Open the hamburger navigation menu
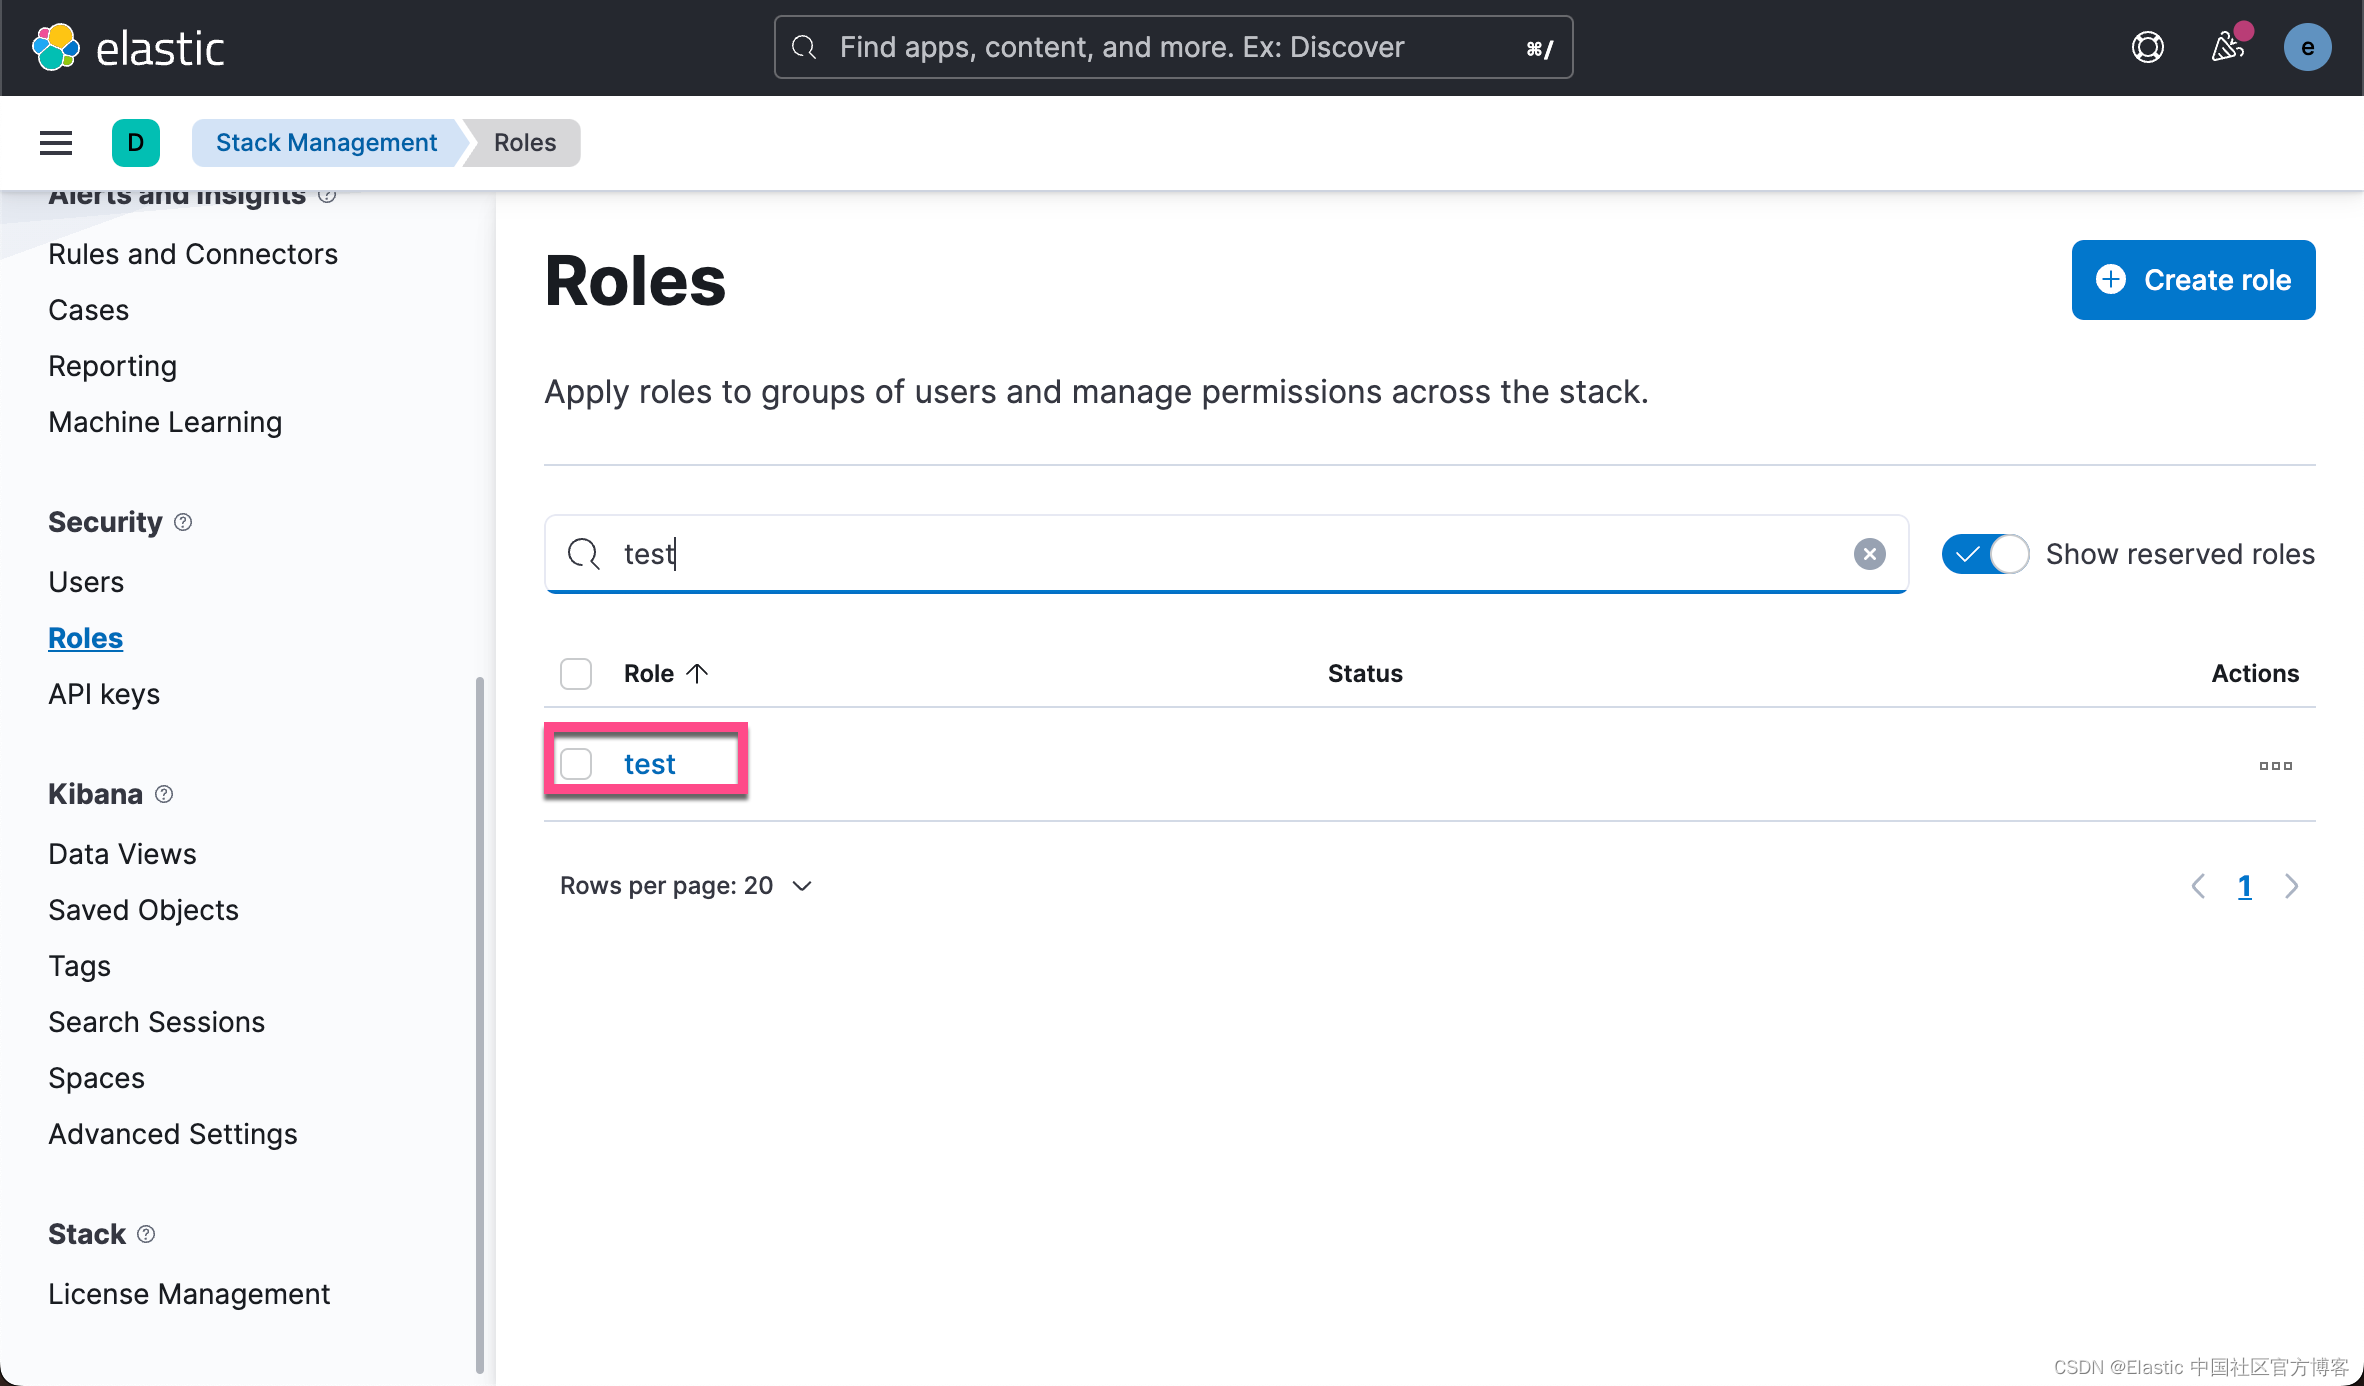This screenshot has width=2364, height=1386. pyautogui.click(x=56, y=143)
